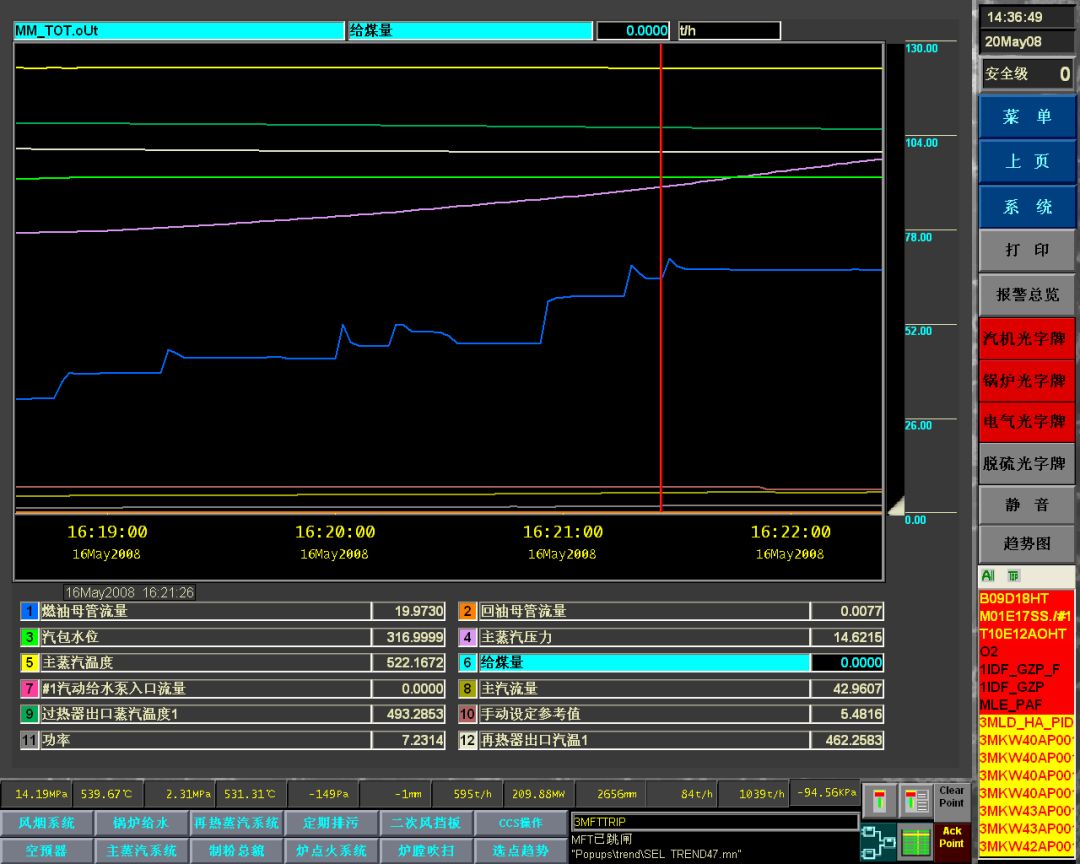
Task: Select alarm entry T10E12AOHT
Action: 1022,634
